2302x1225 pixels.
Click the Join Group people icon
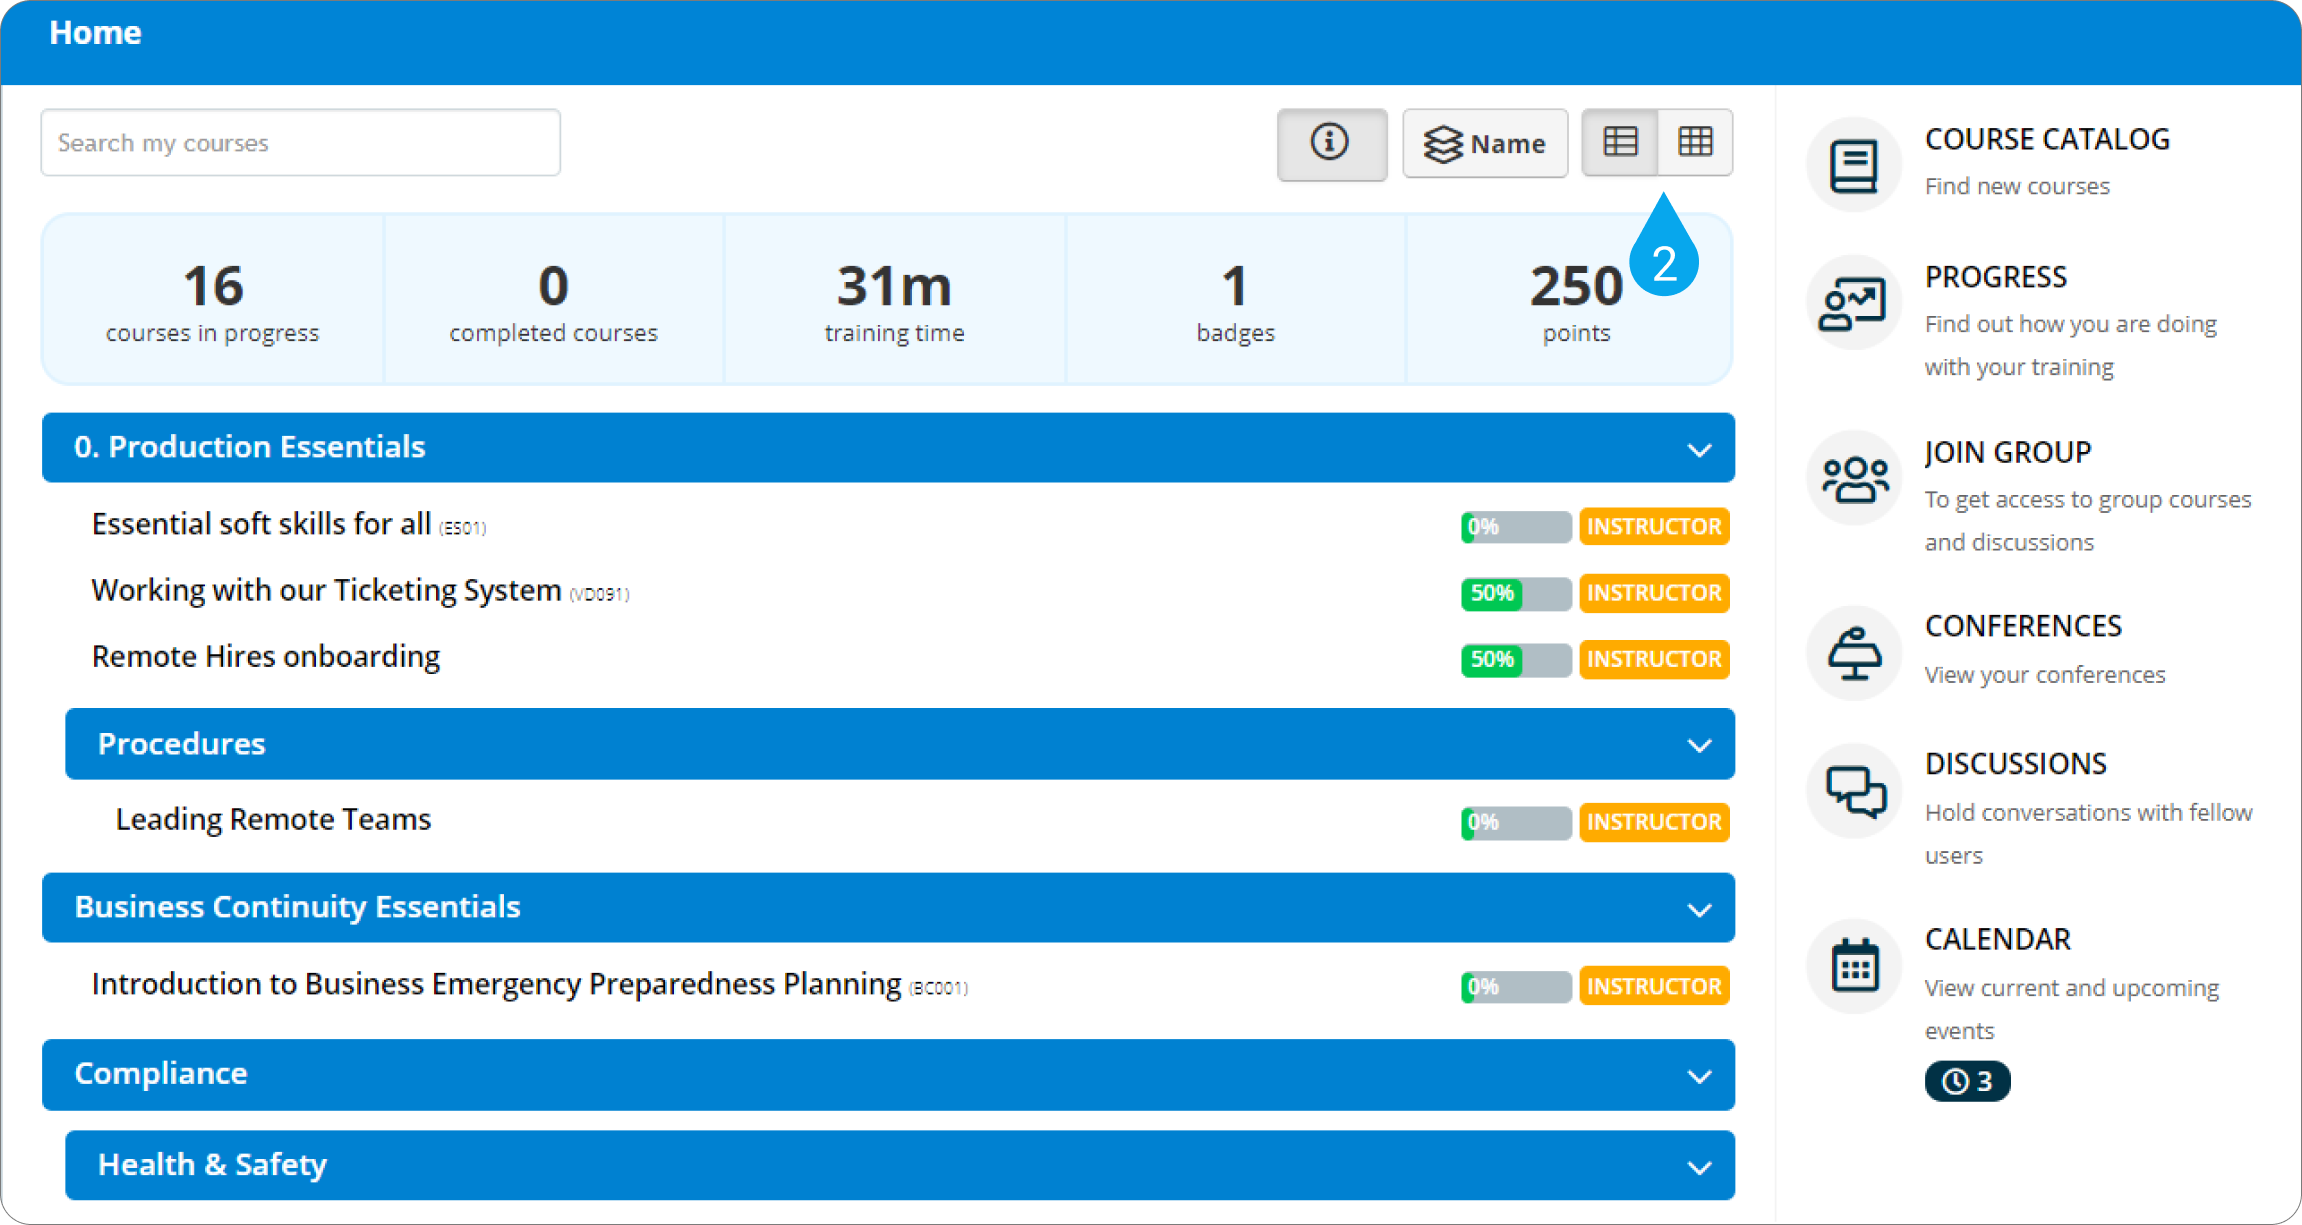coord(1853,478)
